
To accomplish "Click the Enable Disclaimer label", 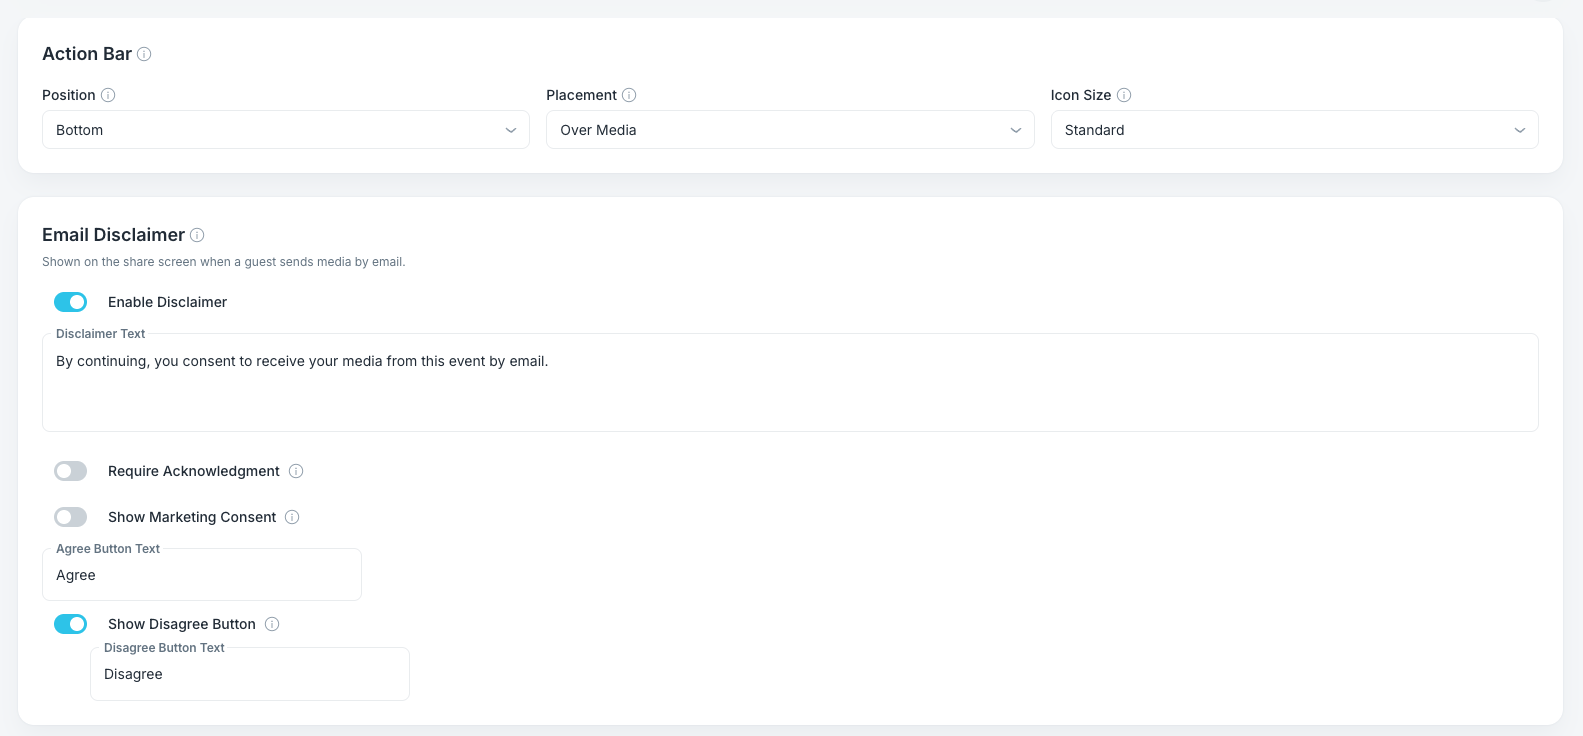I will tap(167, 302).
